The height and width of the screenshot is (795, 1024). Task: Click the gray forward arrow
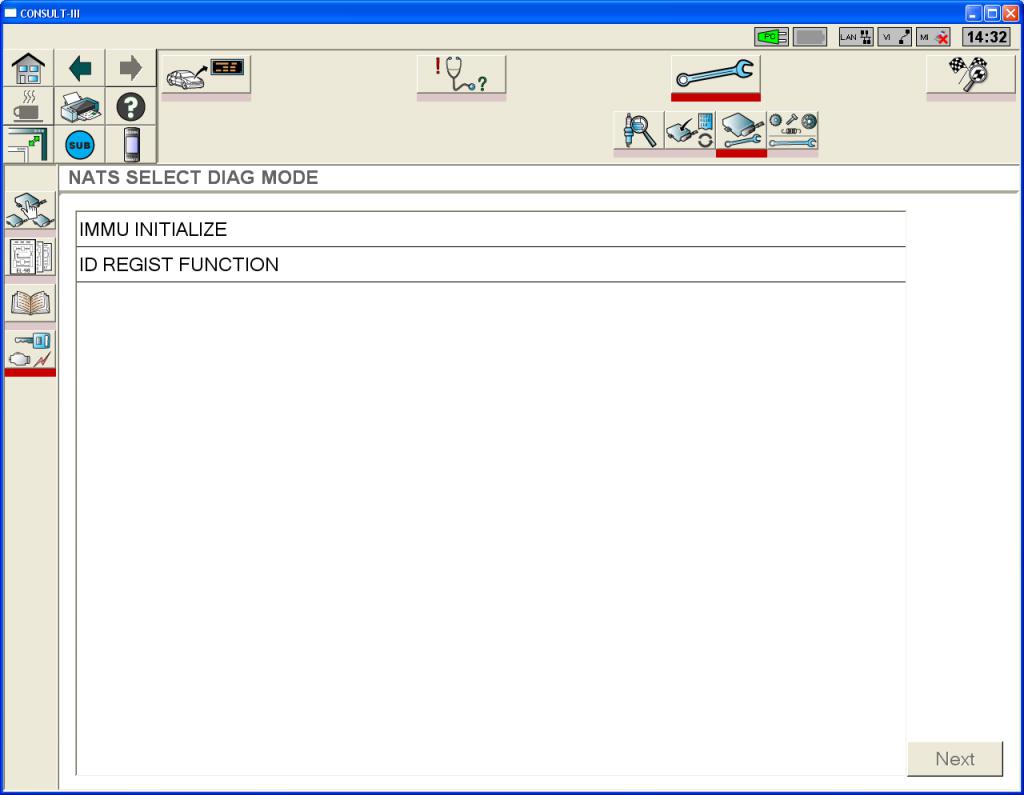(x=131, y=69)
